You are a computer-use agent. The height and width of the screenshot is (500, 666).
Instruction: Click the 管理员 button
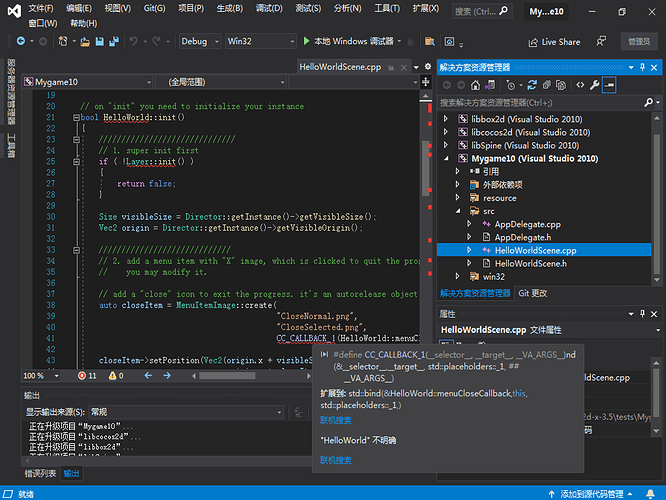638,42
